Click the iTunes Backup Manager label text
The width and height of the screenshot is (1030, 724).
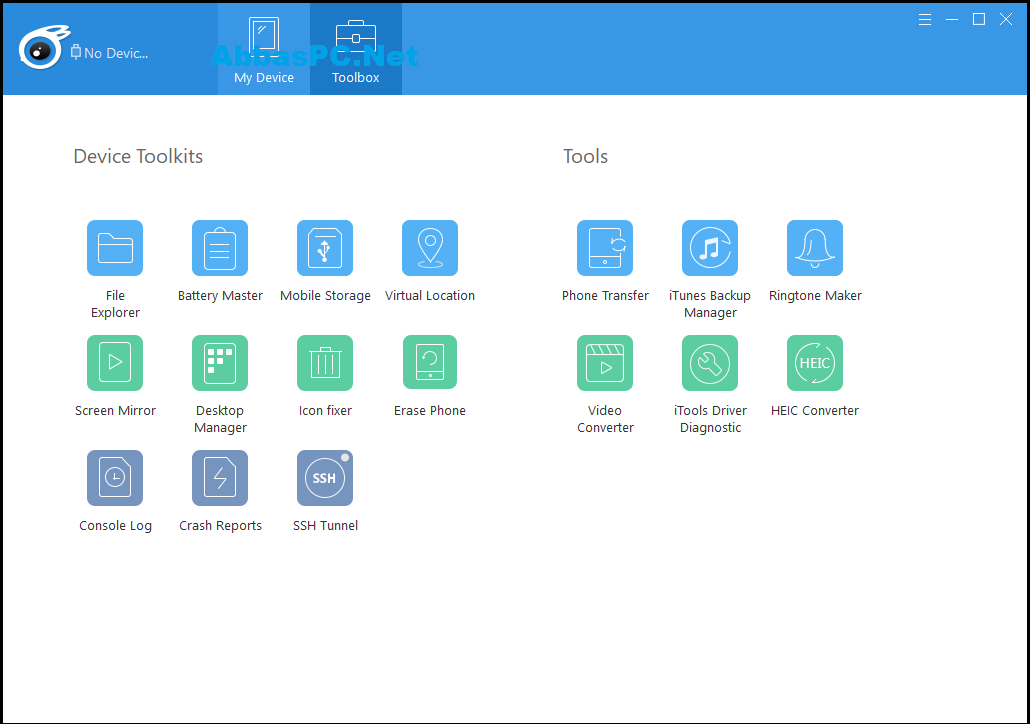[x=710, y=304]
